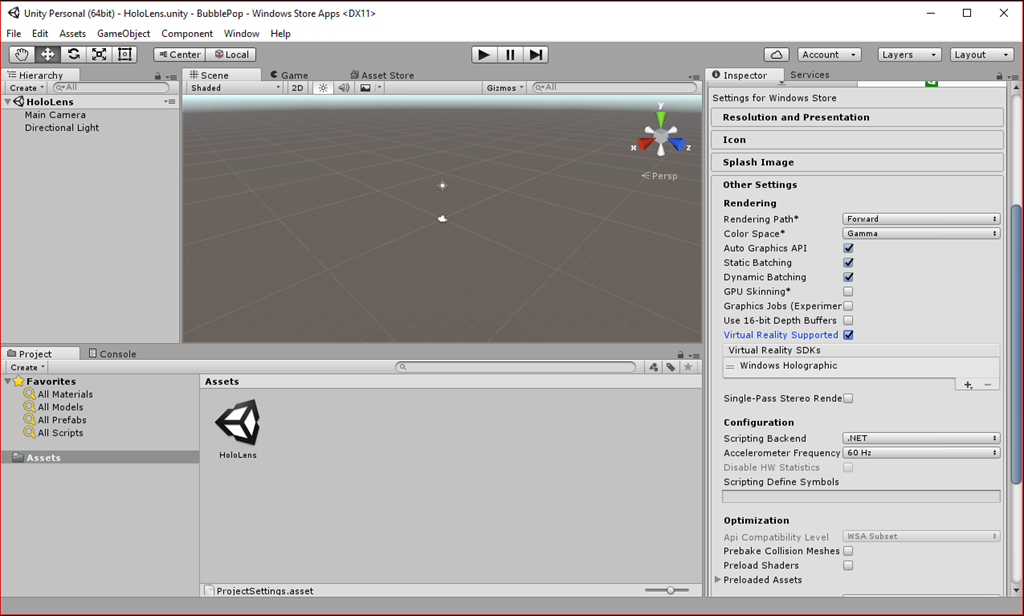Click the Save search star icon
This screenshot has height=616, width=1024.
point(688,367)
